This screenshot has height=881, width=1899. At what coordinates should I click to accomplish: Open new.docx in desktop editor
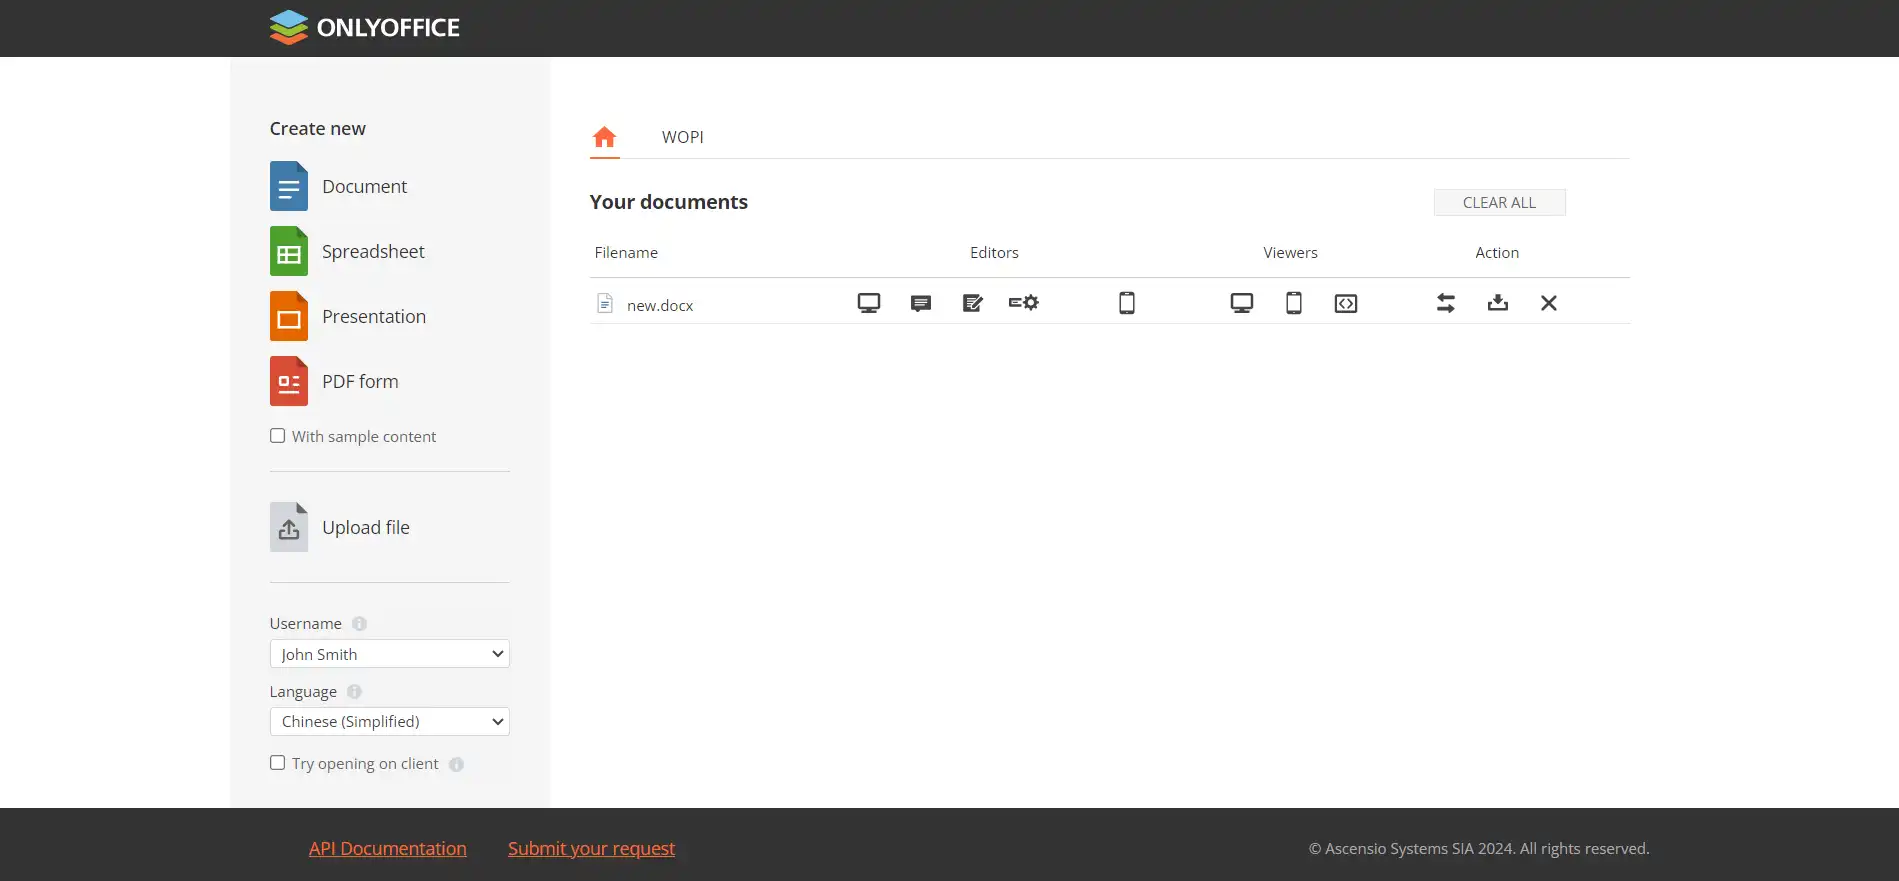tap(868, 303)
